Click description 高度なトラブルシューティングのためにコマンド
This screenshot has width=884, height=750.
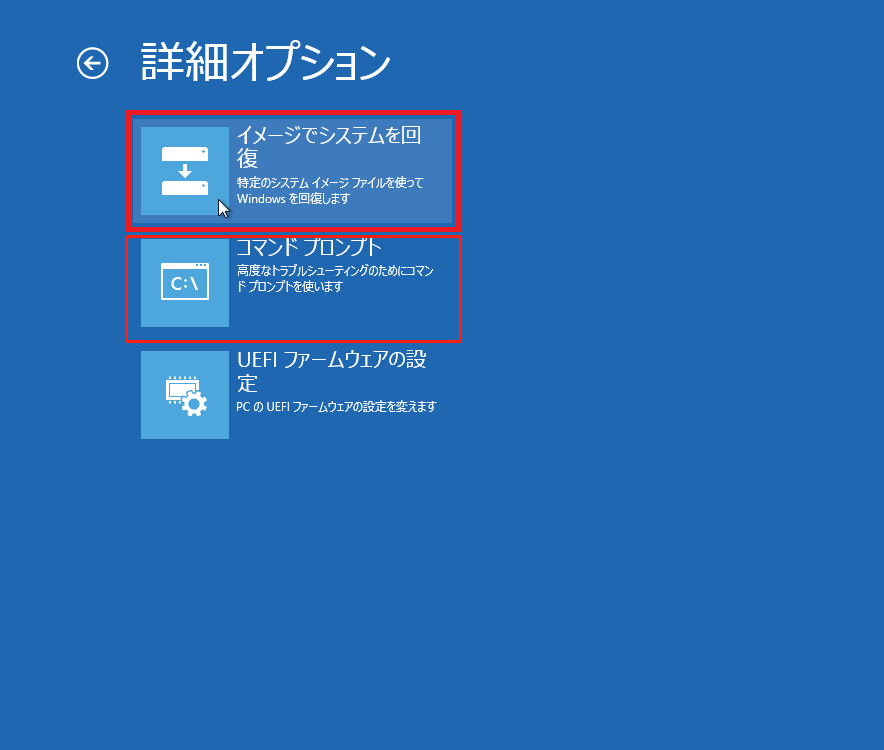tap(335, 279)
